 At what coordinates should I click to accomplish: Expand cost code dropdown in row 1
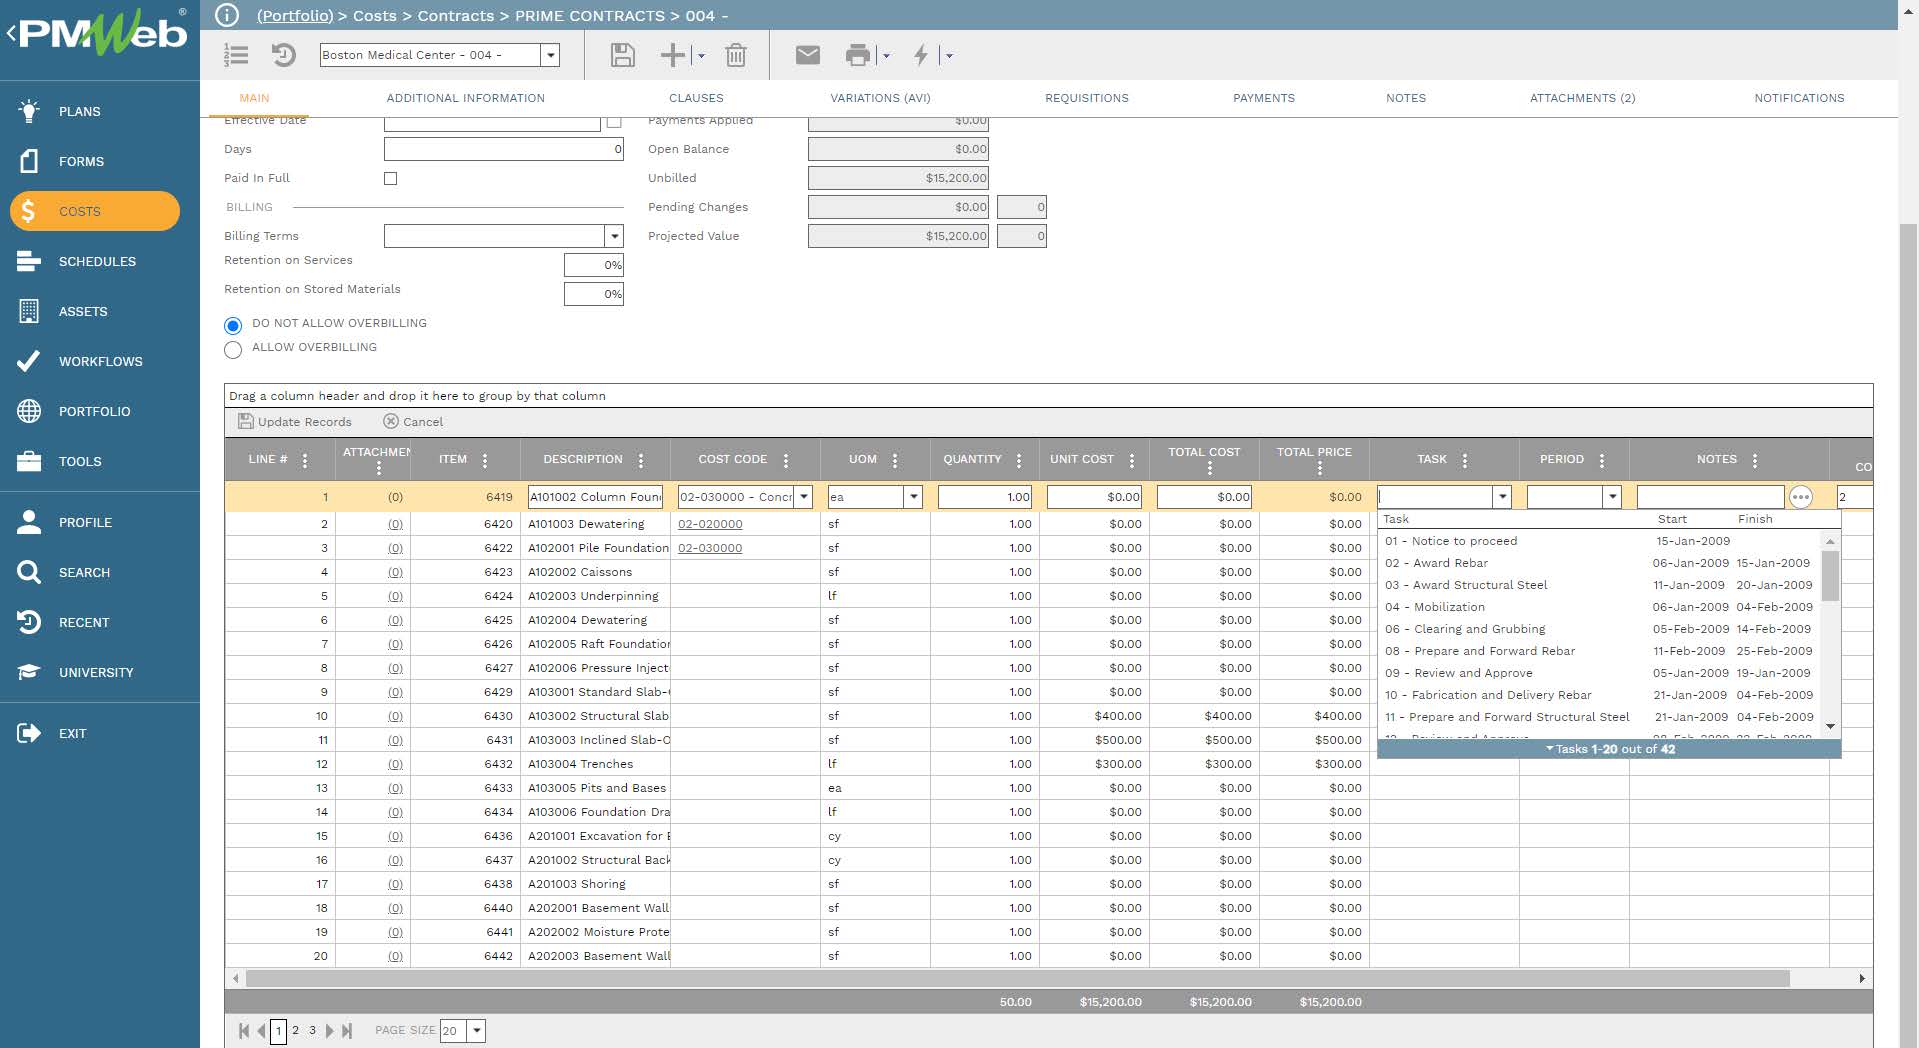pos(803,497)
